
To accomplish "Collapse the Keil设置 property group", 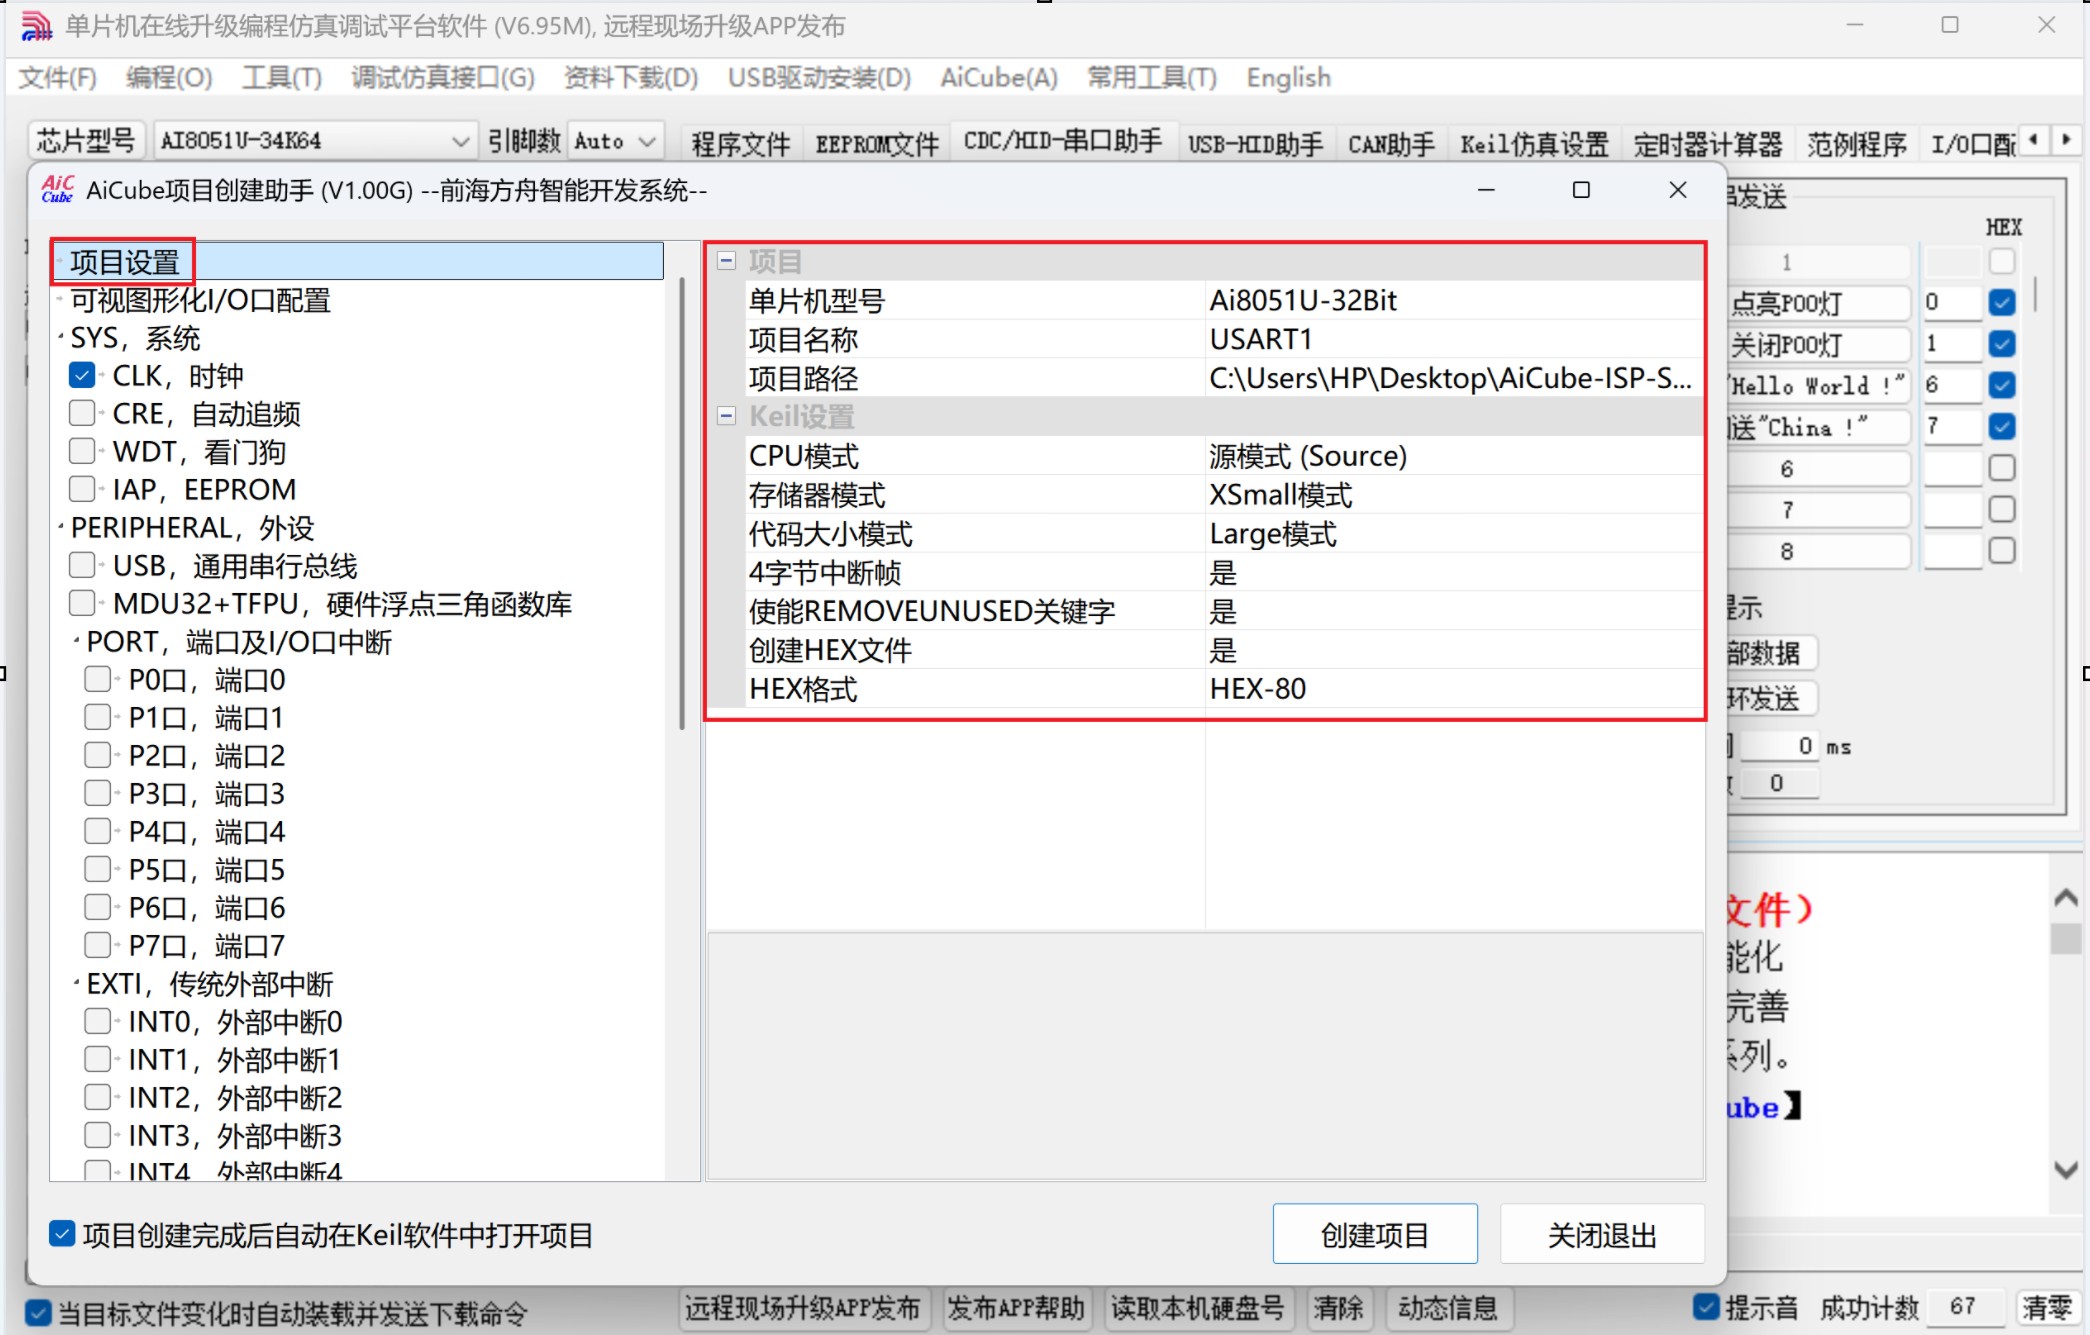I will pyautogui.click(x=727, y=416).
